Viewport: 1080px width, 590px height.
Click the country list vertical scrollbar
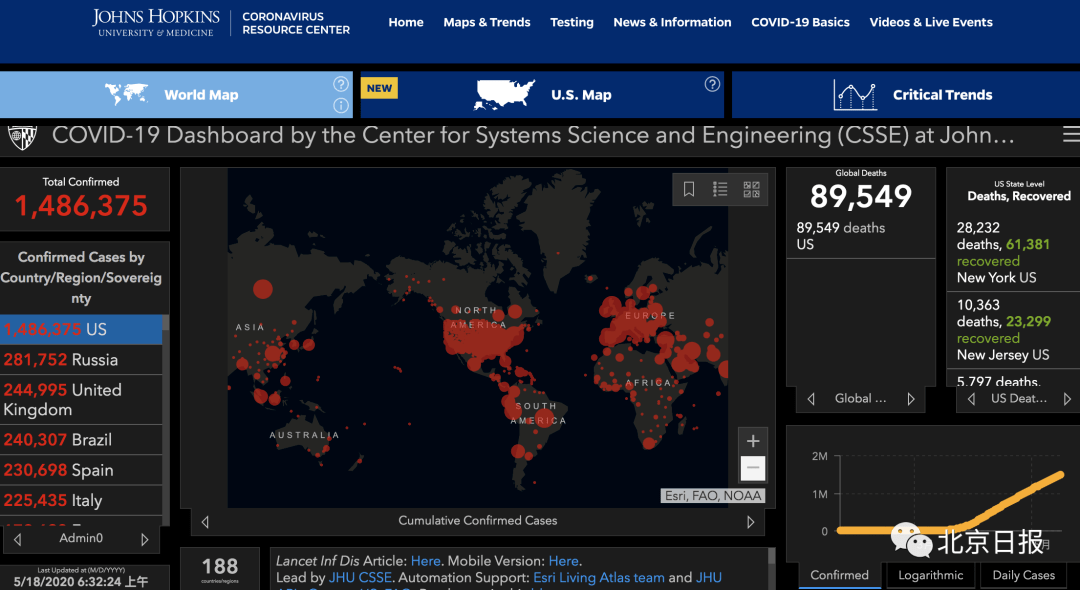165,420
